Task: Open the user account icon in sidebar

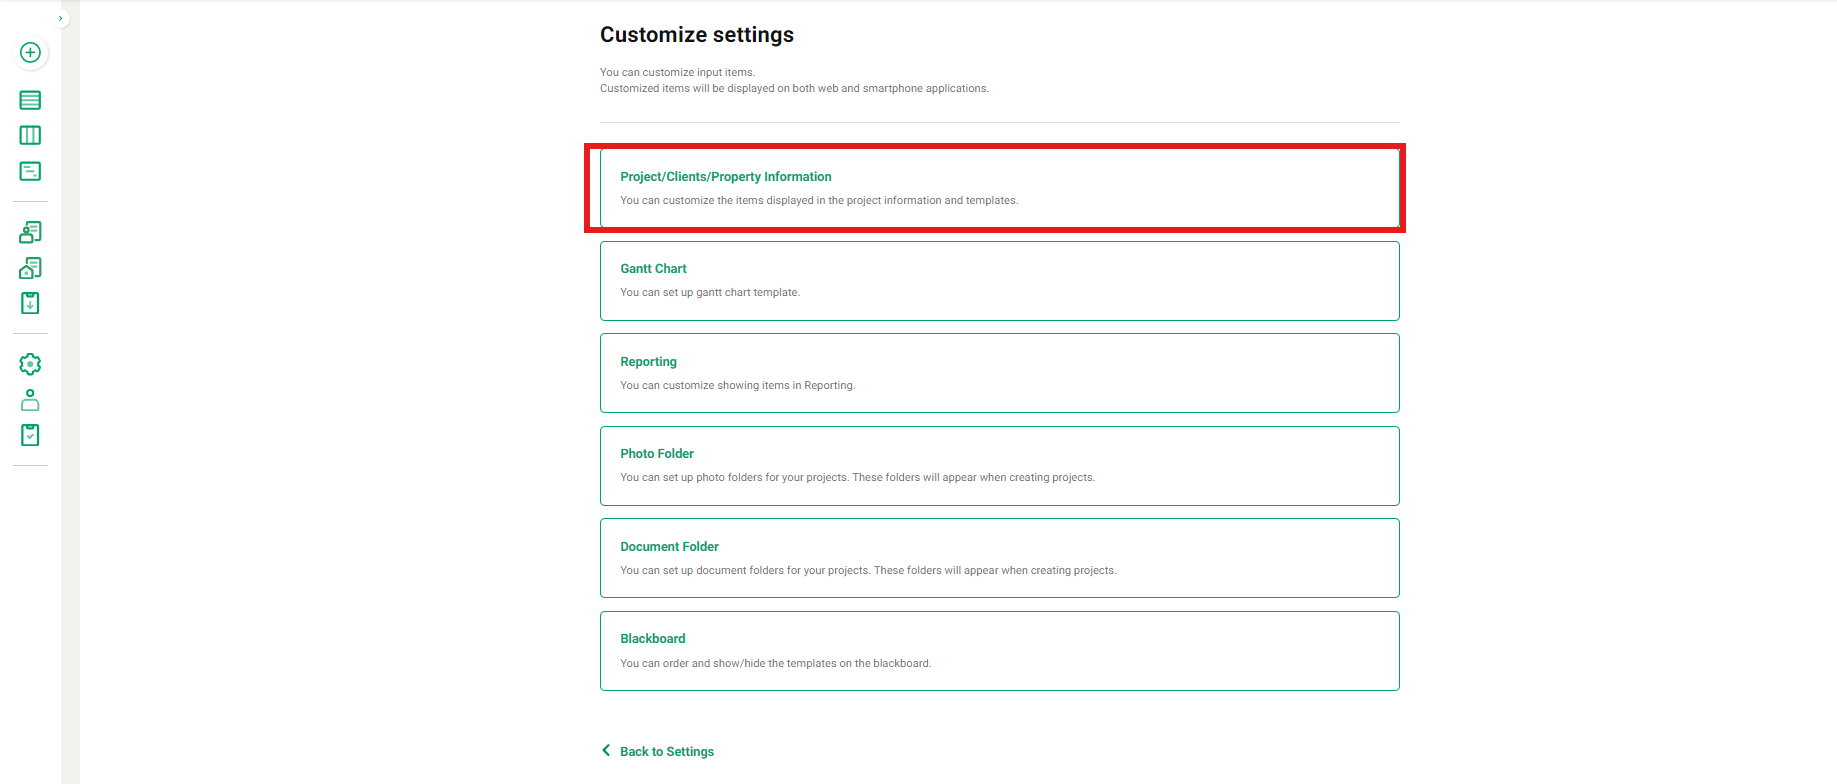Action: [x=30, y=400]
